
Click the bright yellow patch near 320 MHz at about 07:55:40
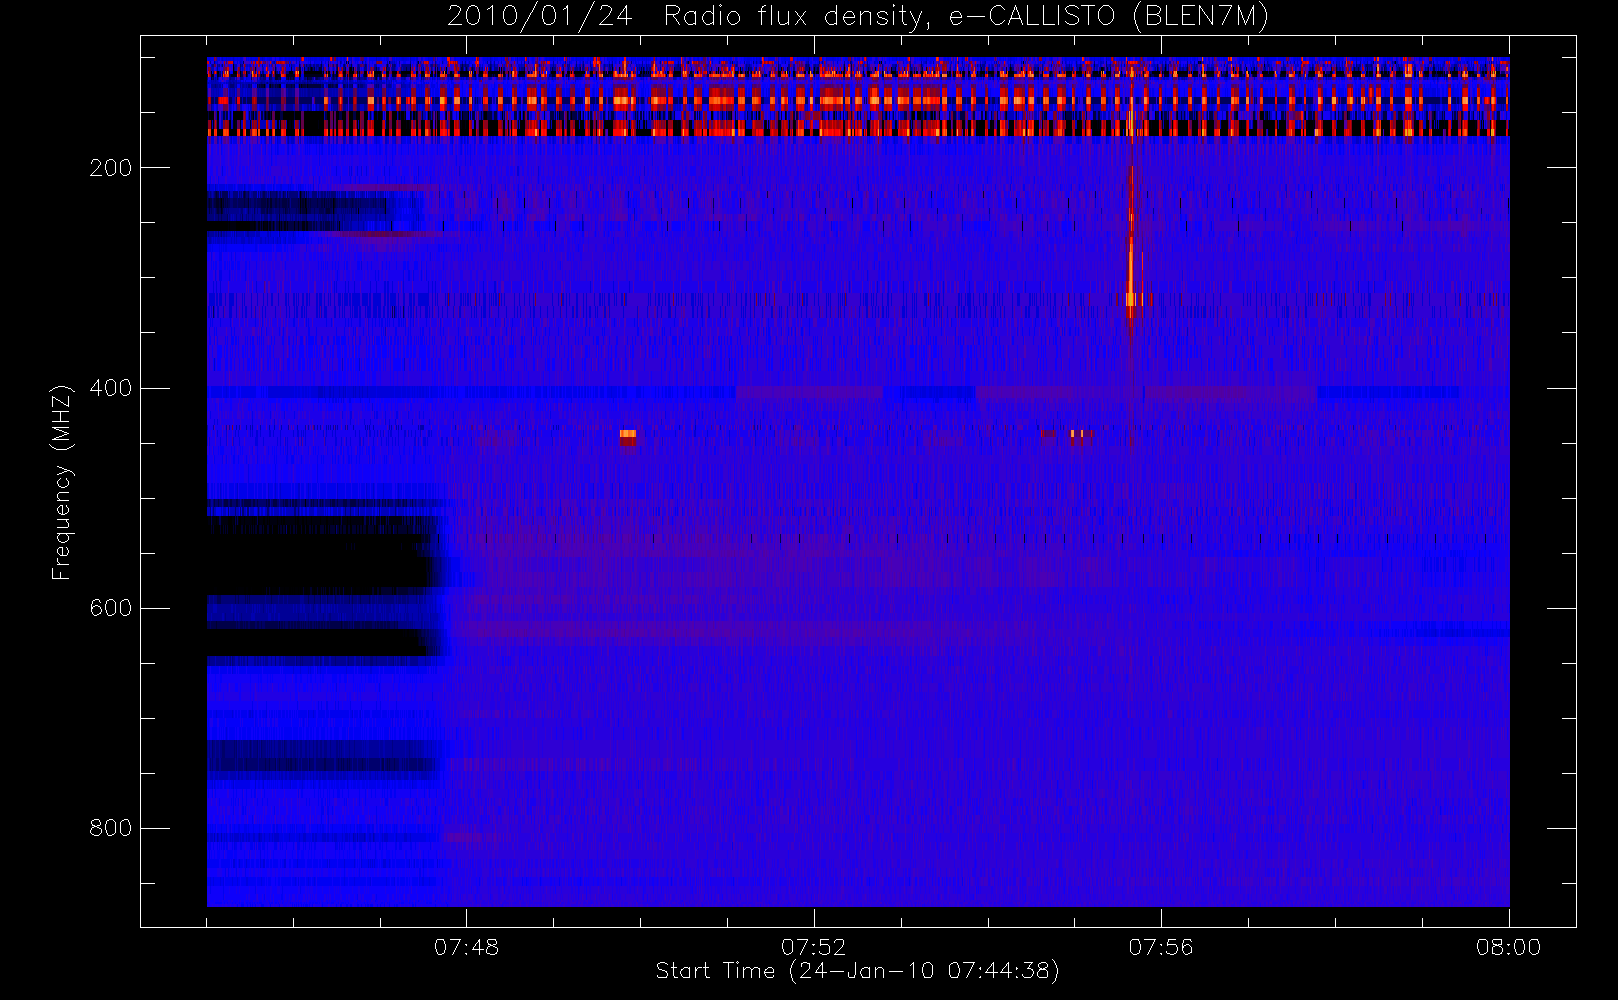click(1132, 299)
